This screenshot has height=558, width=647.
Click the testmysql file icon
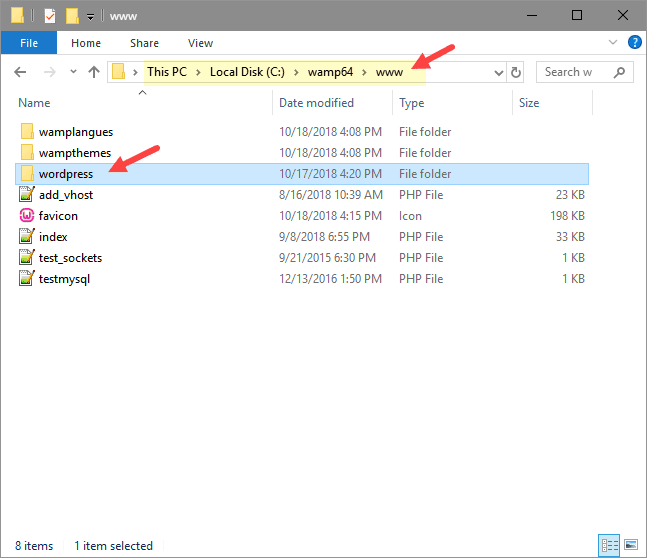point(27,279)
